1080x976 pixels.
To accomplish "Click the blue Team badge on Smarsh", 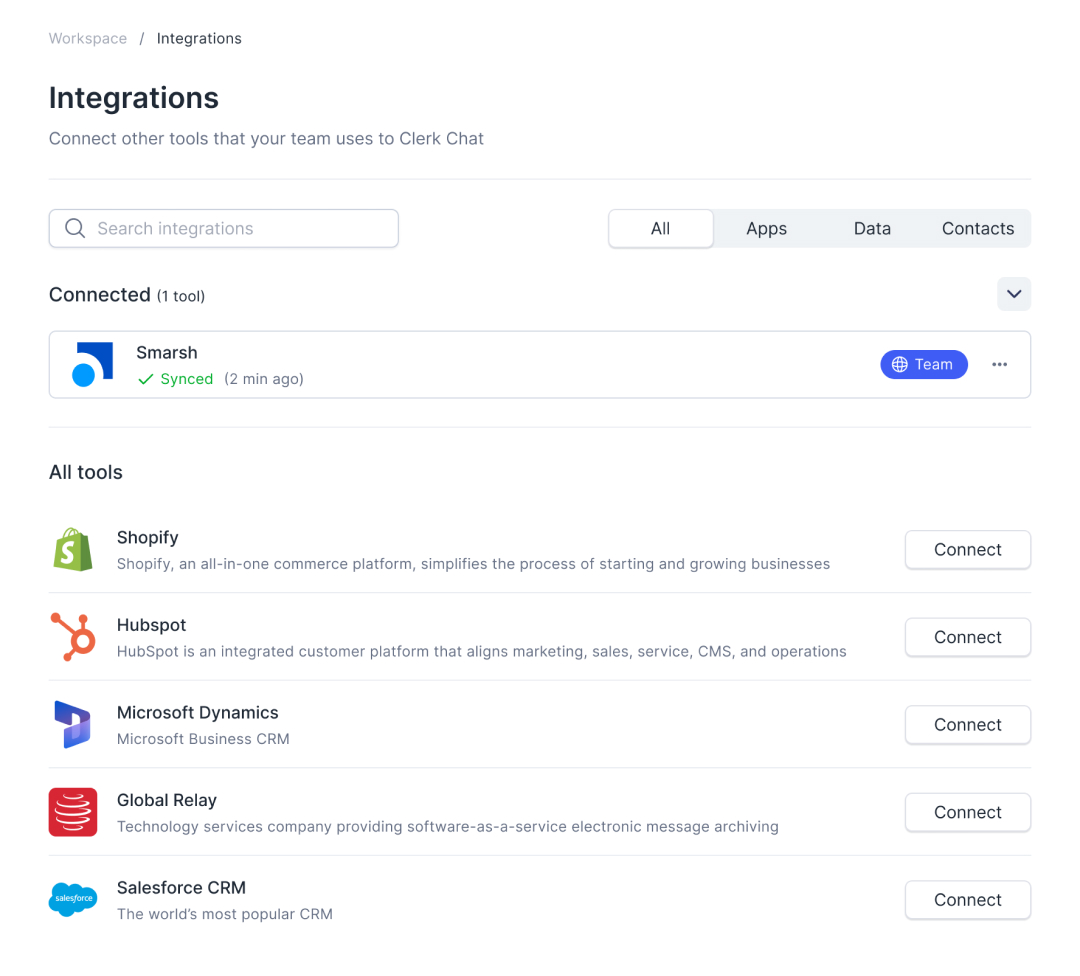I will point(924,364).
